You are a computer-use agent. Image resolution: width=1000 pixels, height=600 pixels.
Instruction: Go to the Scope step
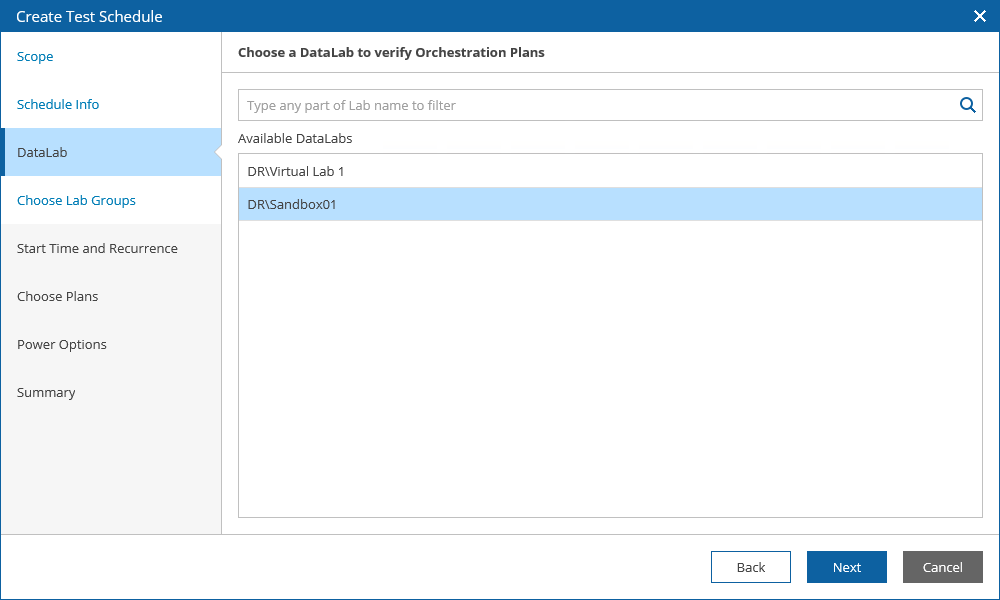point(35,57)
